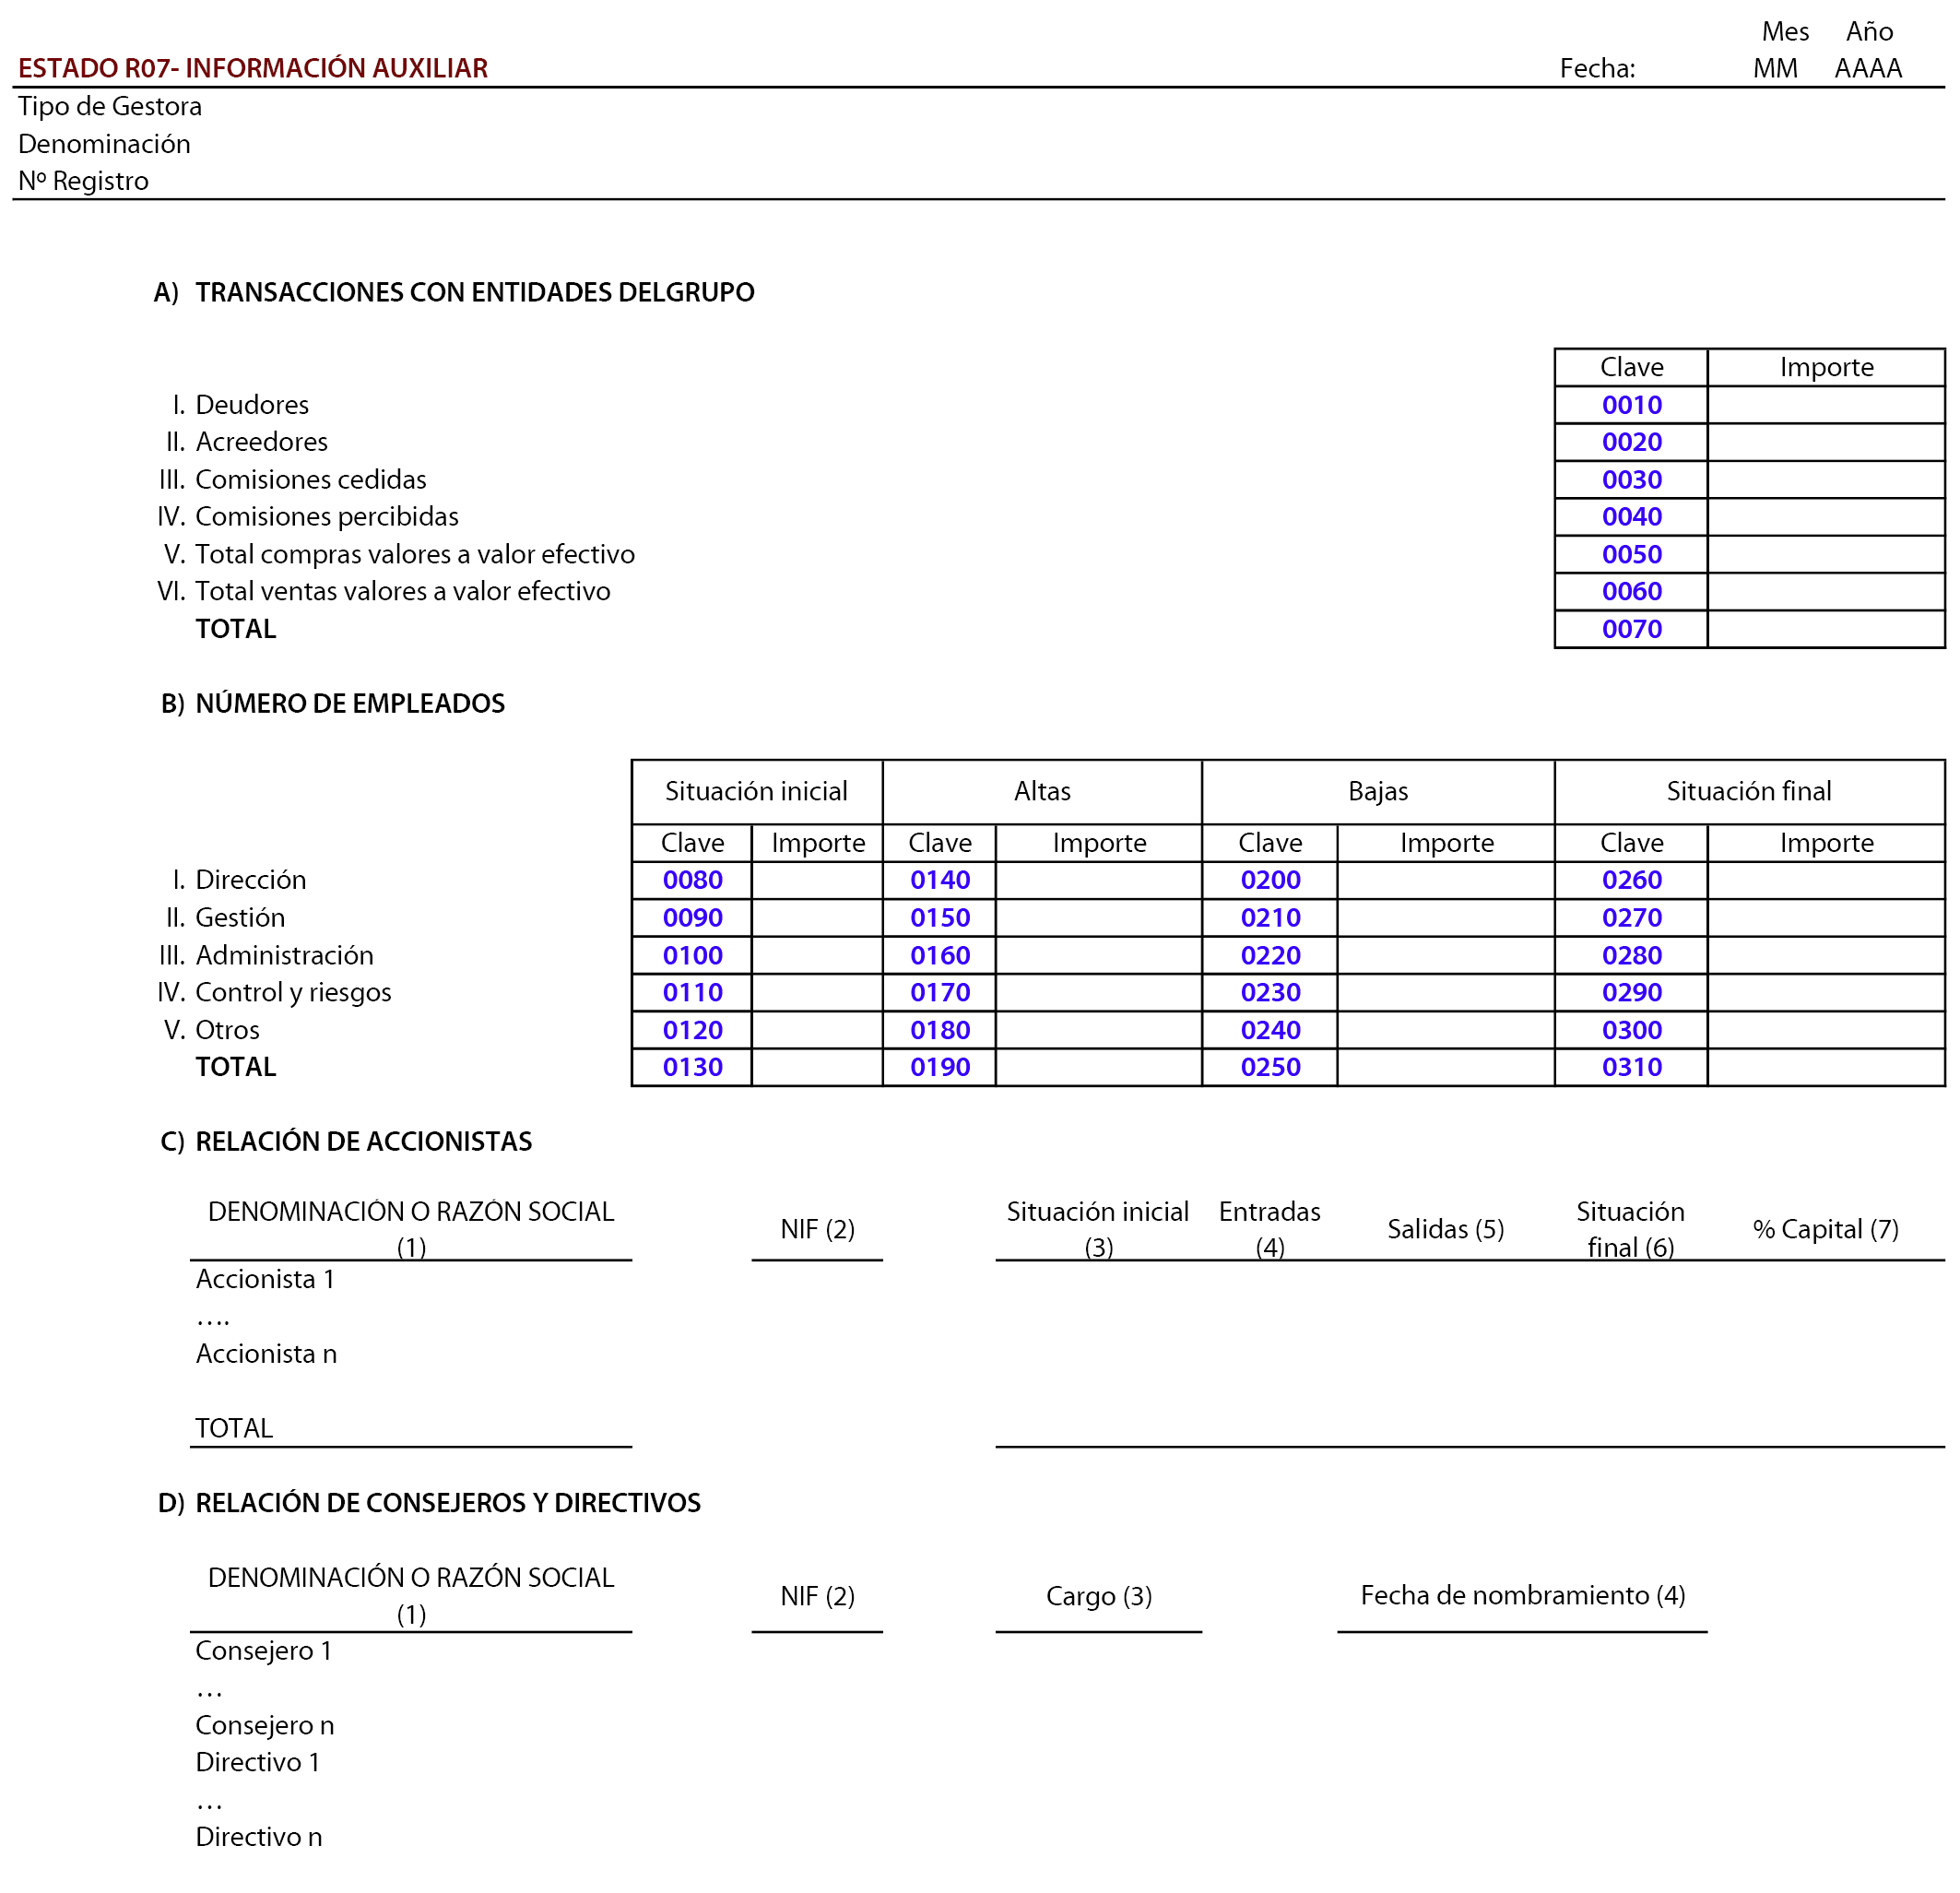The image size is (1960, 1893).
Task: Click the 'Altas' column group header
Action: (1042, 792)
